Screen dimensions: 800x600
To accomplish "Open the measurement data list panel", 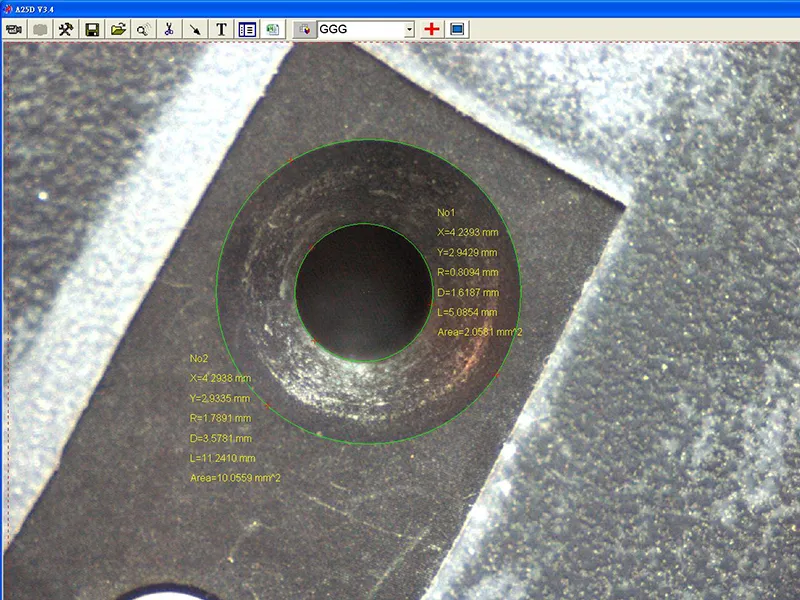I will pyautogui.click(x=247, y=30).
